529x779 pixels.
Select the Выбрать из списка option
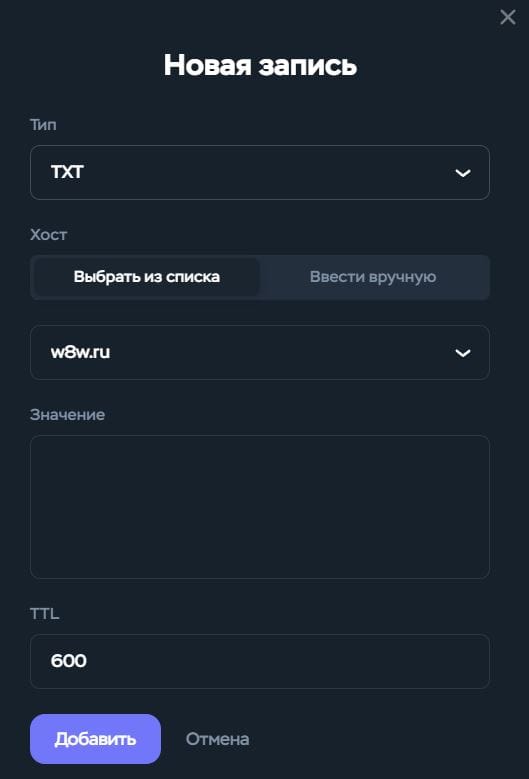coord(147,277)
